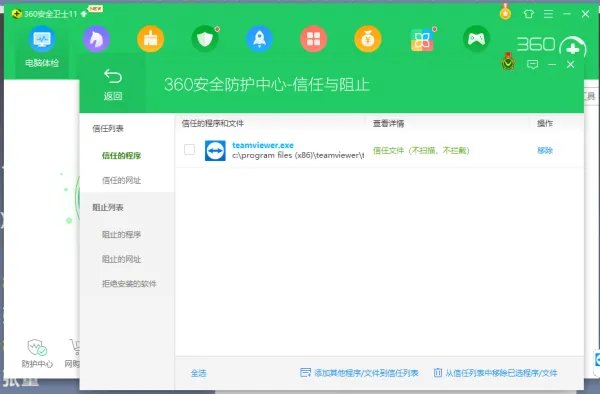Open the orange money bag icon

368,39
